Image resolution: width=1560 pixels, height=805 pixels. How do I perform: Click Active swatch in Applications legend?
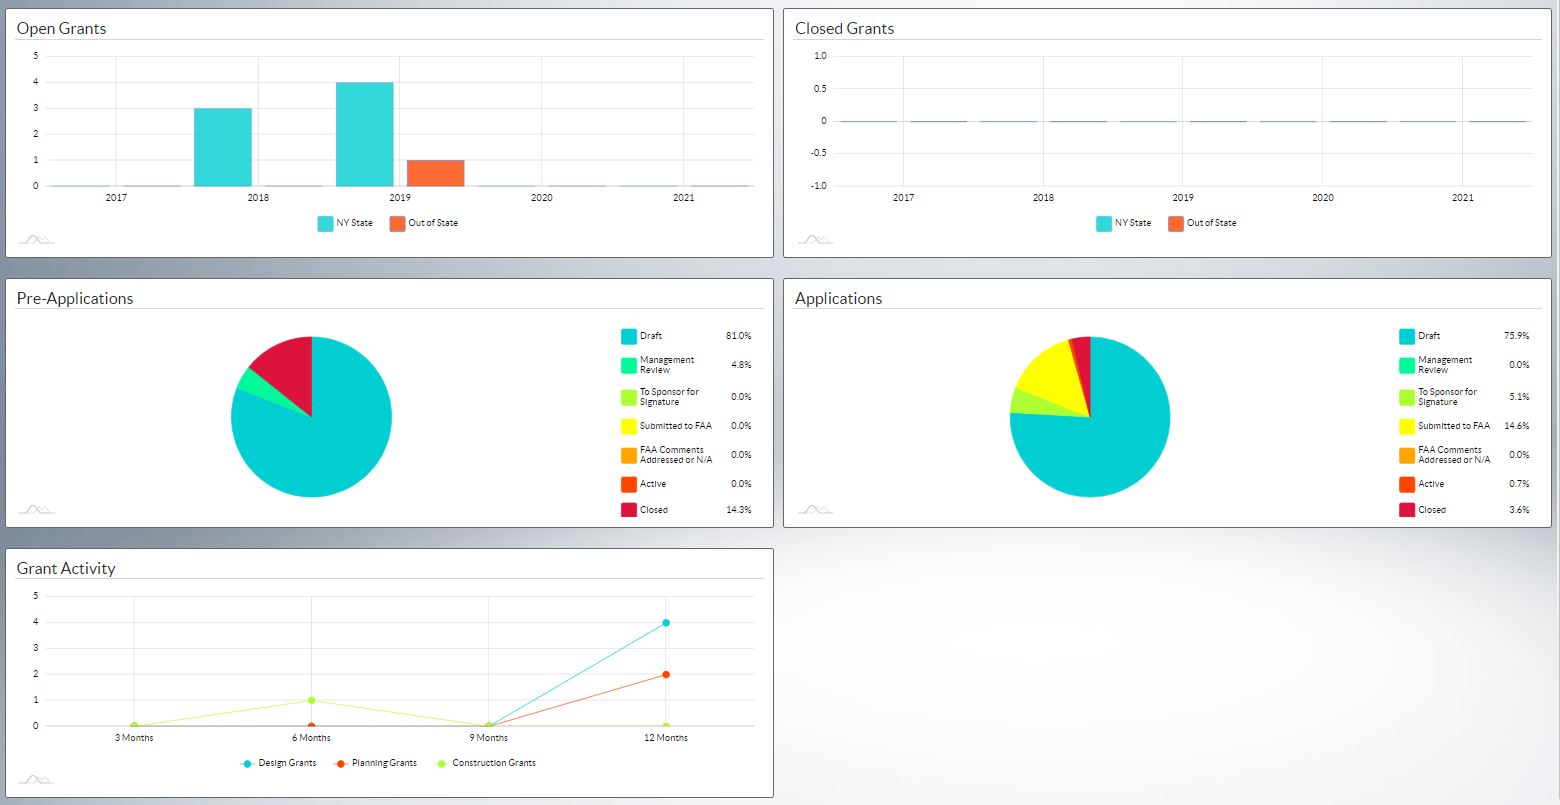(1407, 484)
